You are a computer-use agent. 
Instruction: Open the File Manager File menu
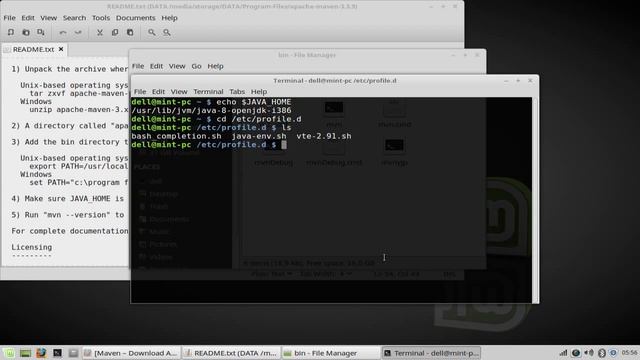pyautogui.click(x=138, y=66)
